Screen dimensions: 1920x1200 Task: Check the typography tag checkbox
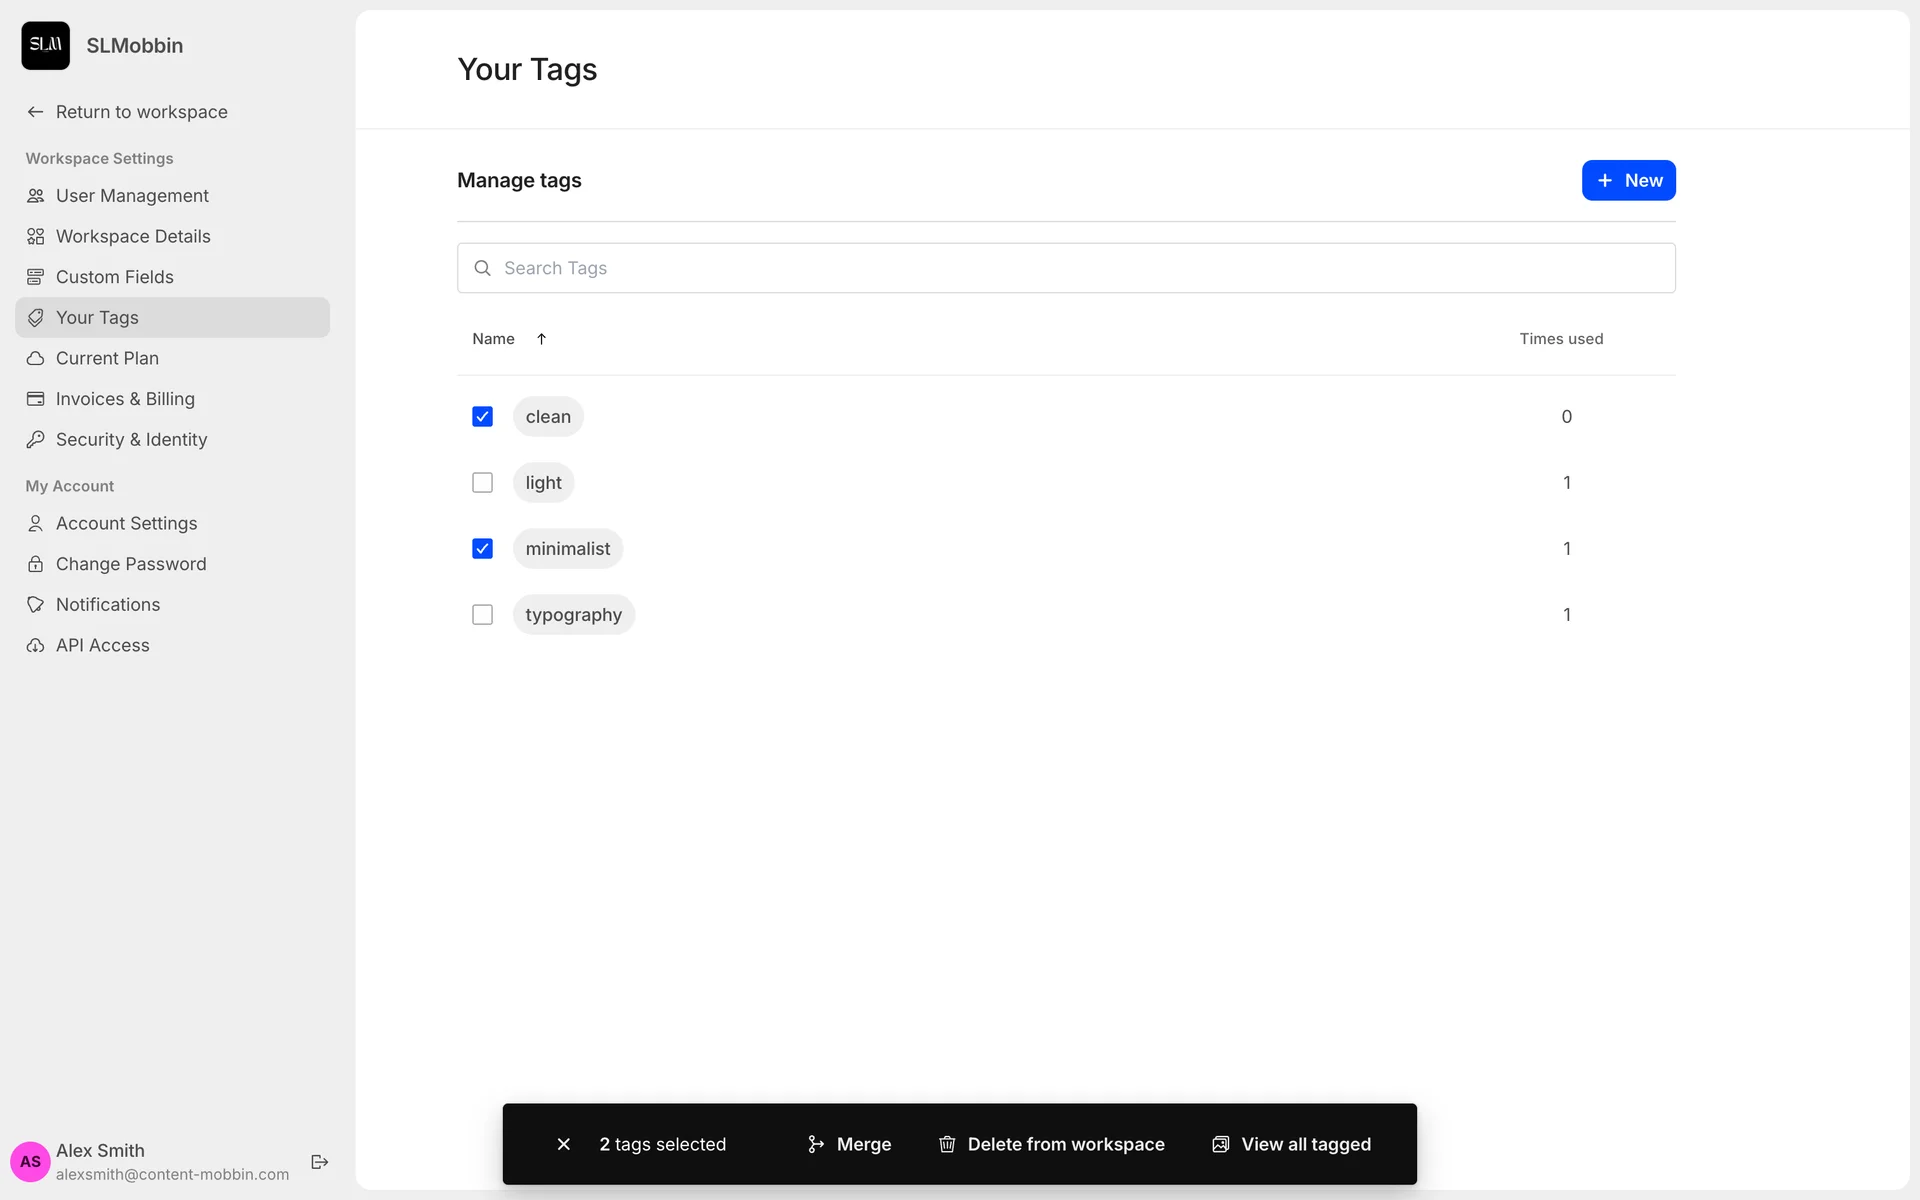[x=482, y=615]
